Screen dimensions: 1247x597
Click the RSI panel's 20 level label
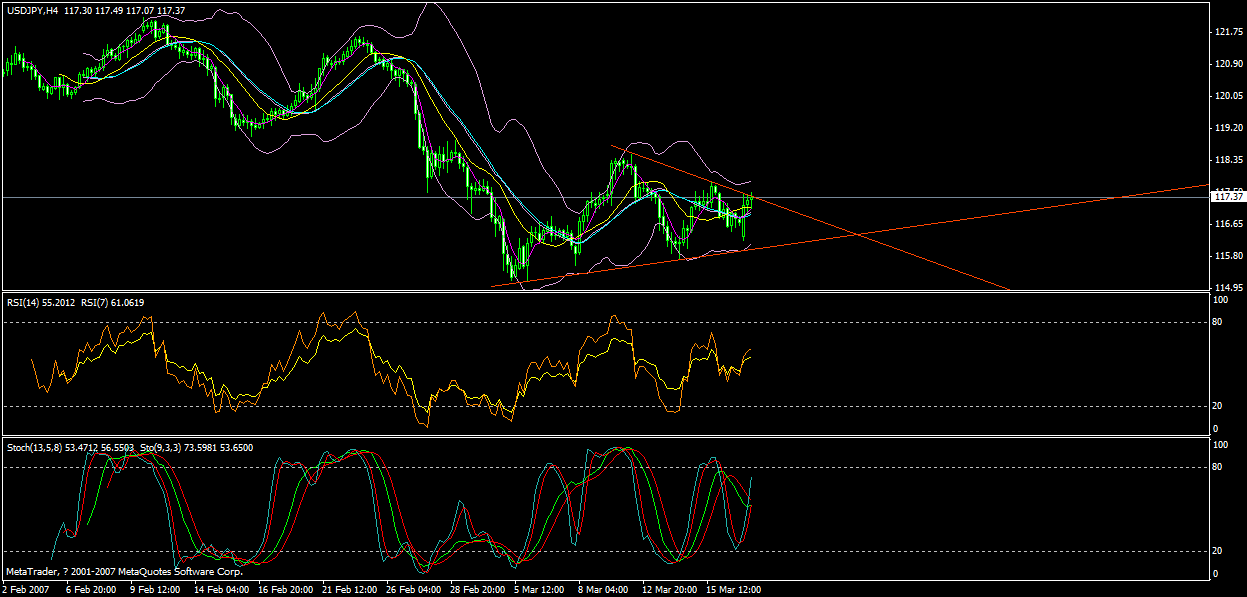[x=1217, y=405]
